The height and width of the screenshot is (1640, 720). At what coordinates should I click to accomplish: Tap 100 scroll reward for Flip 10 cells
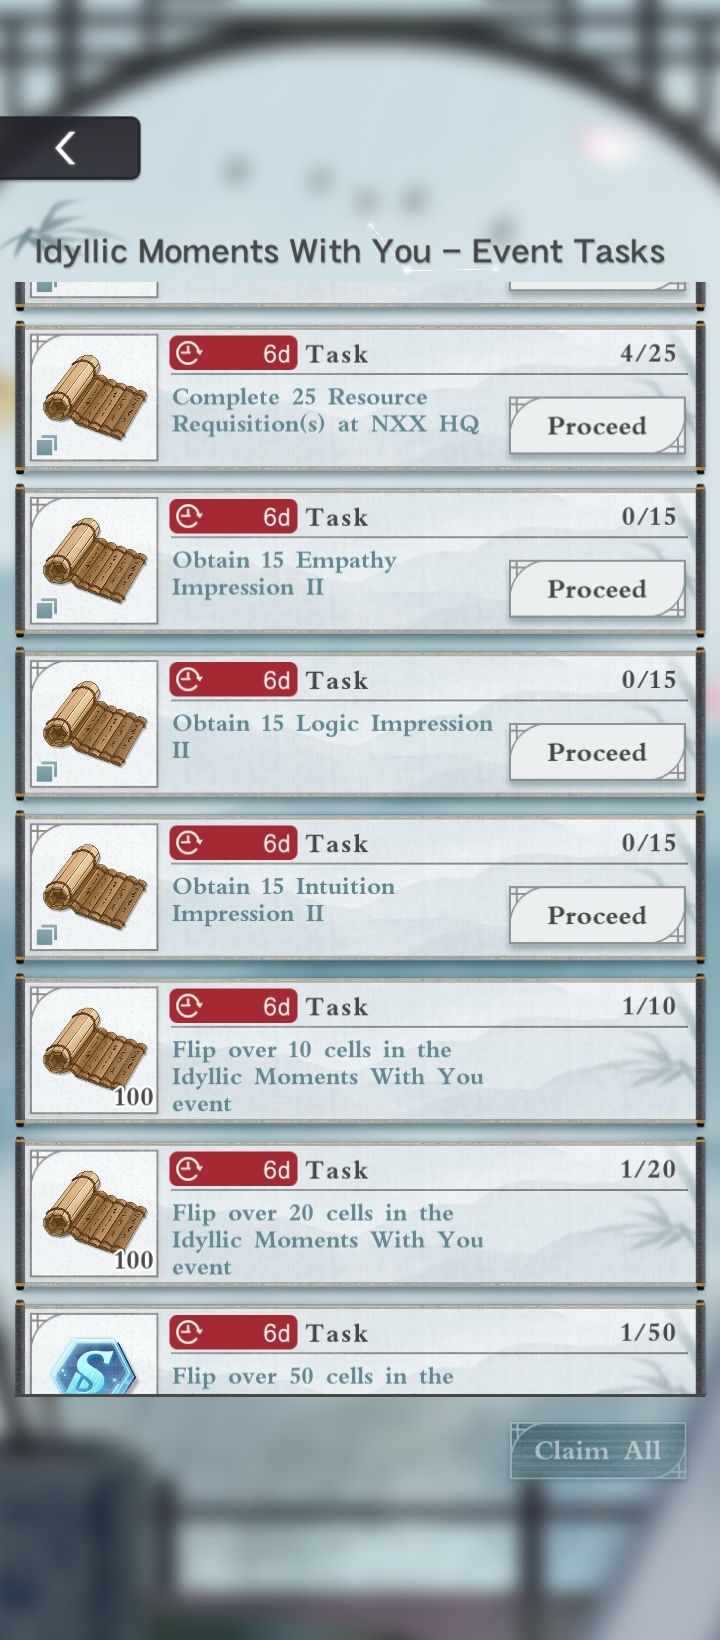pos(94,1050)
